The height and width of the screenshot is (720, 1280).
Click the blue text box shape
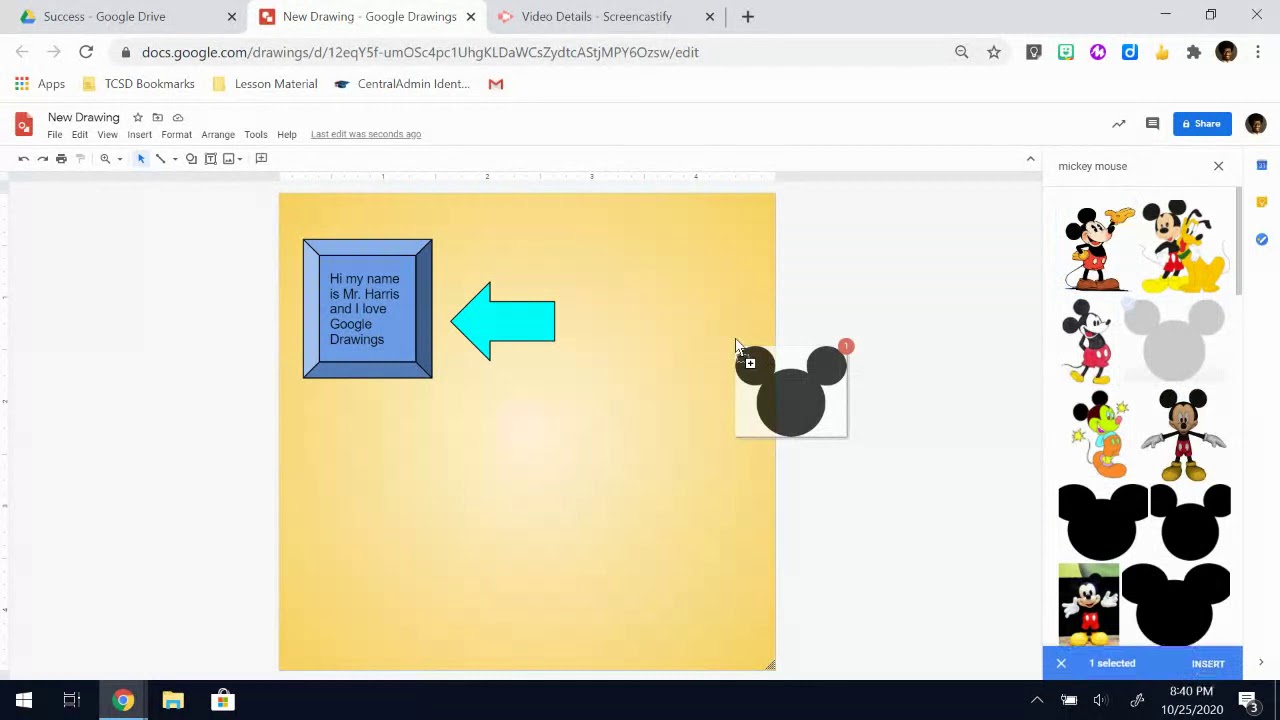[x=368, y=309]
